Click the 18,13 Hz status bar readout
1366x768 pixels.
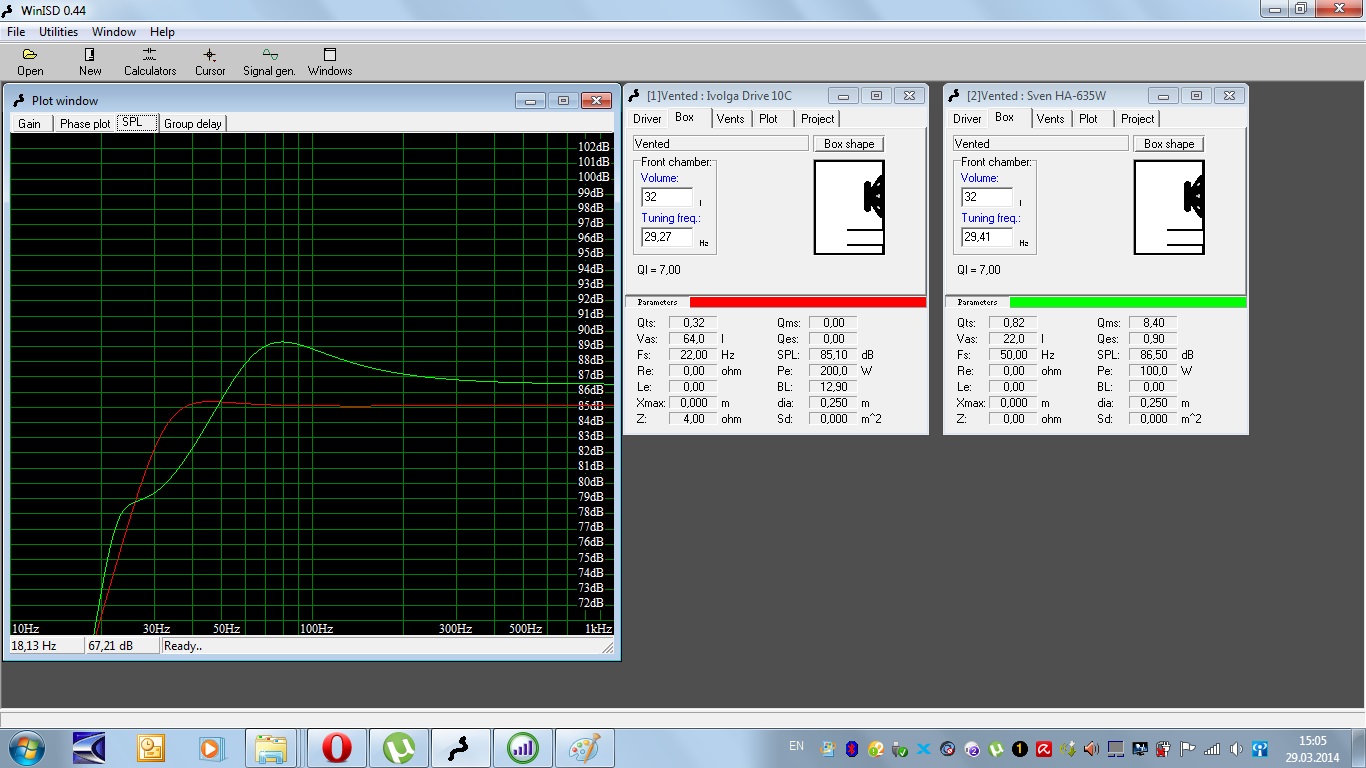(46, 646)
